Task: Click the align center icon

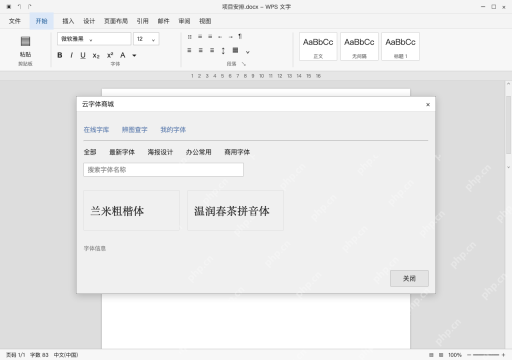Action: (201, 50)
